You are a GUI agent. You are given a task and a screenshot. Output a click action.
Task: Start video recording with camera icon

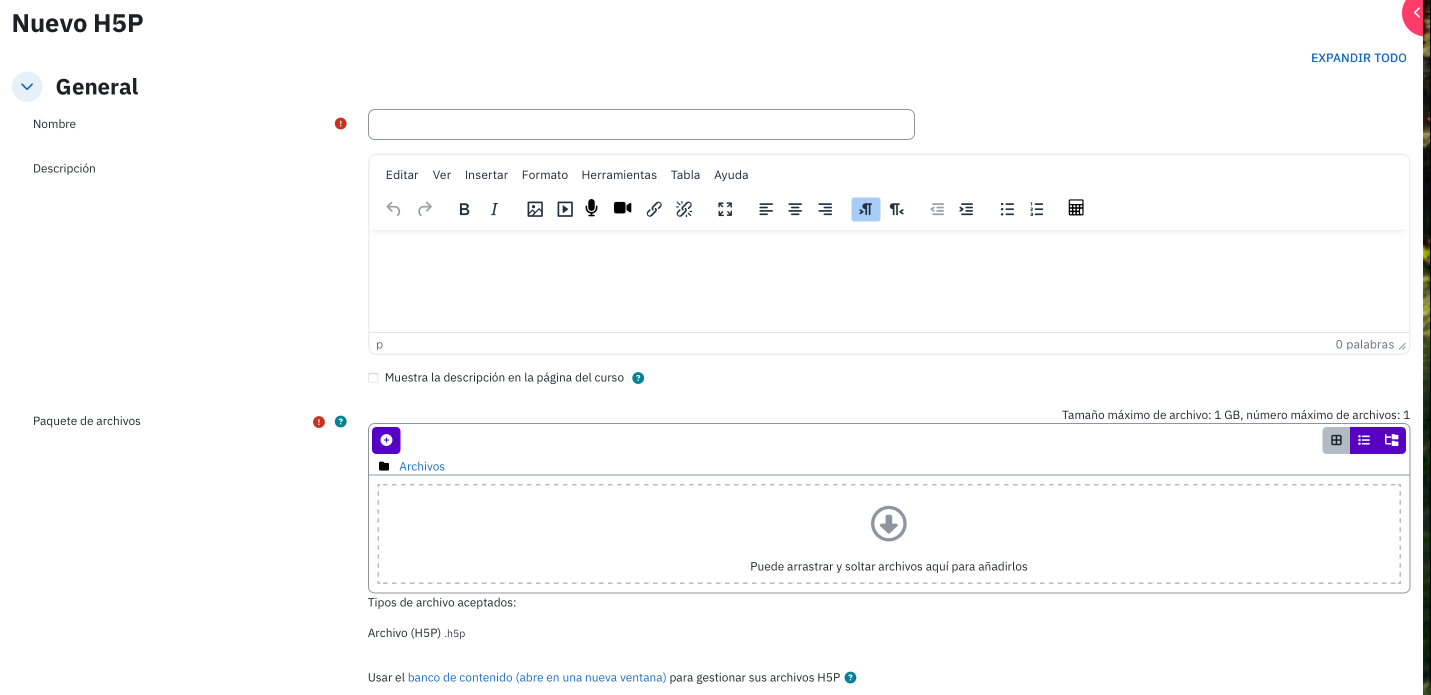point(622,208)
